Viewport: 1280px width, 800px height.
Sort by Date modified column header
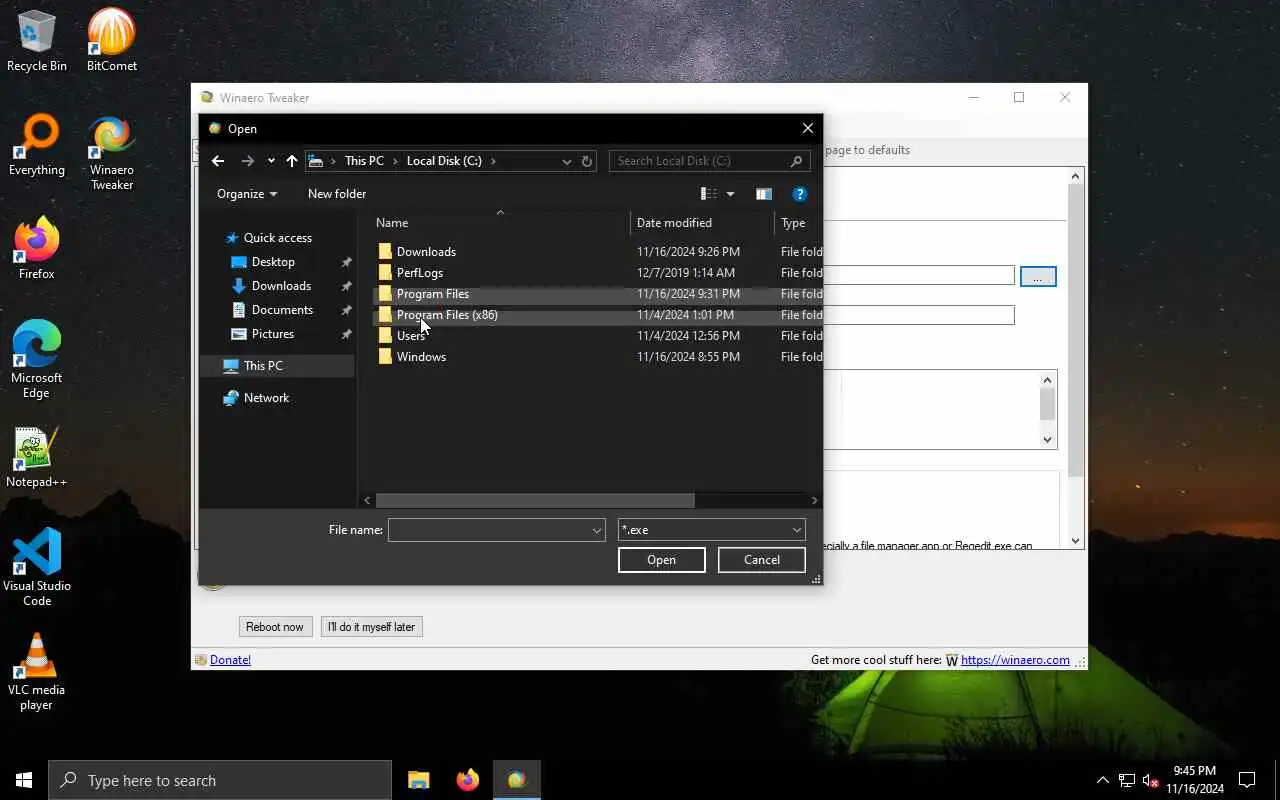[702, 223]
